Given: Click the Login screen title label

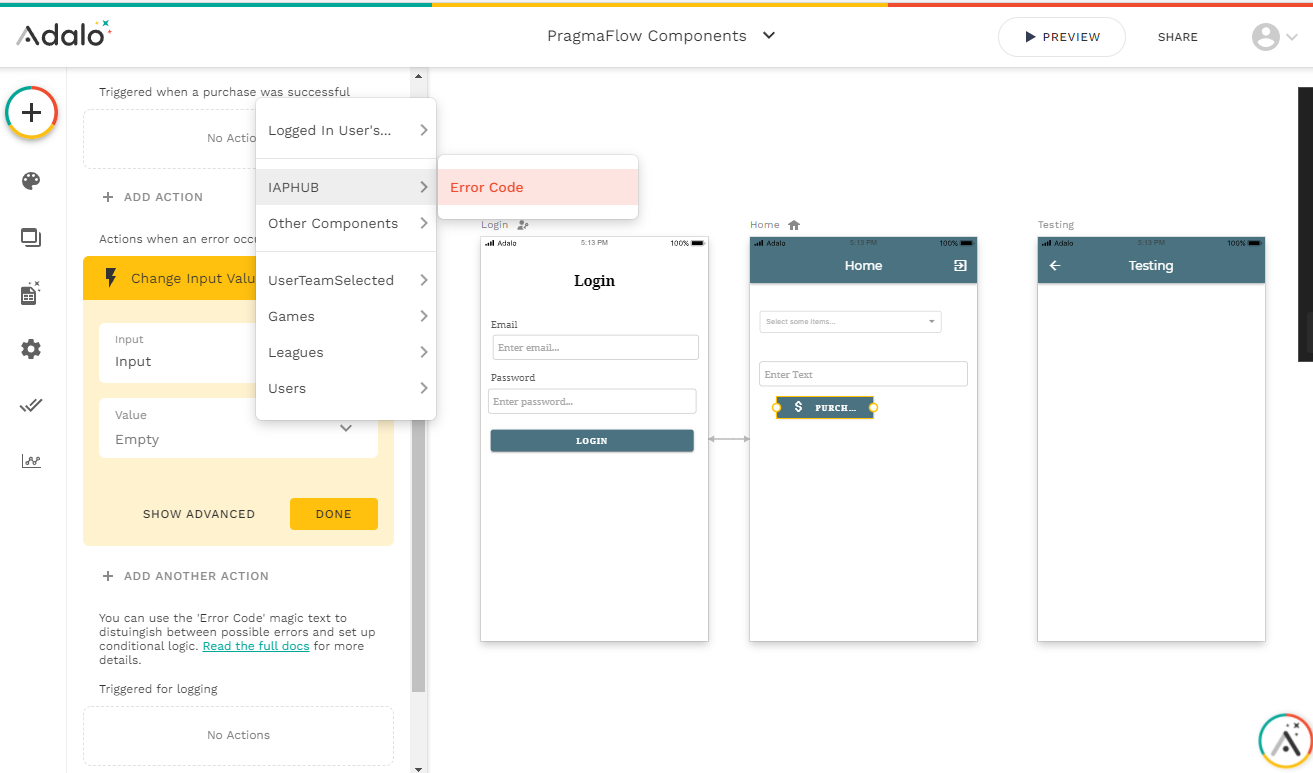Looking at the screenshot, I should tap(495, 225).
